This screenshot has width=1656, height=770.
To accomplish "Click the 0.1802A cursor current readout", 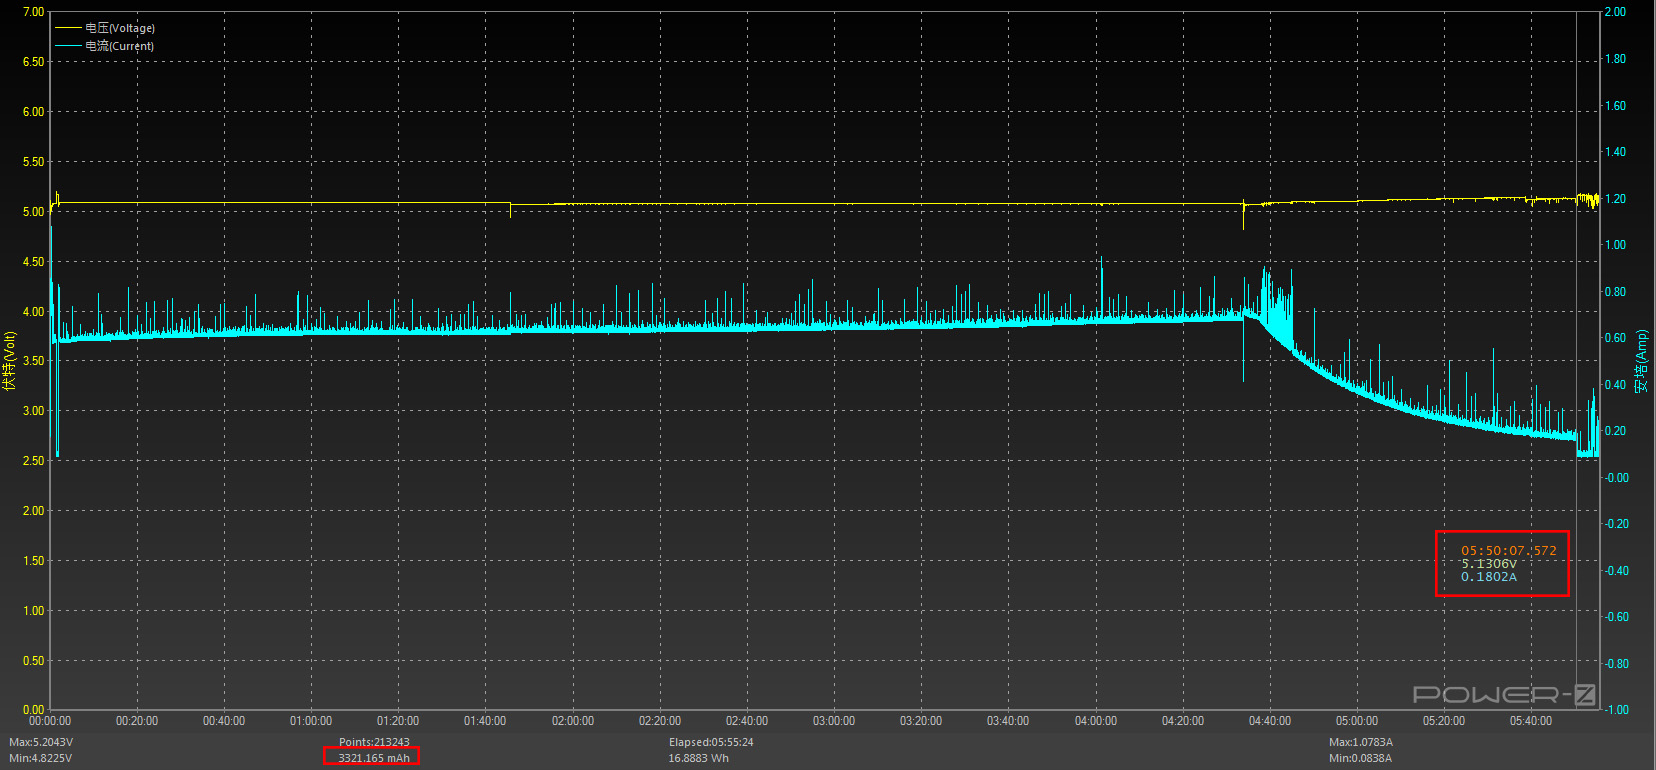I will [x=1489, y=577].
